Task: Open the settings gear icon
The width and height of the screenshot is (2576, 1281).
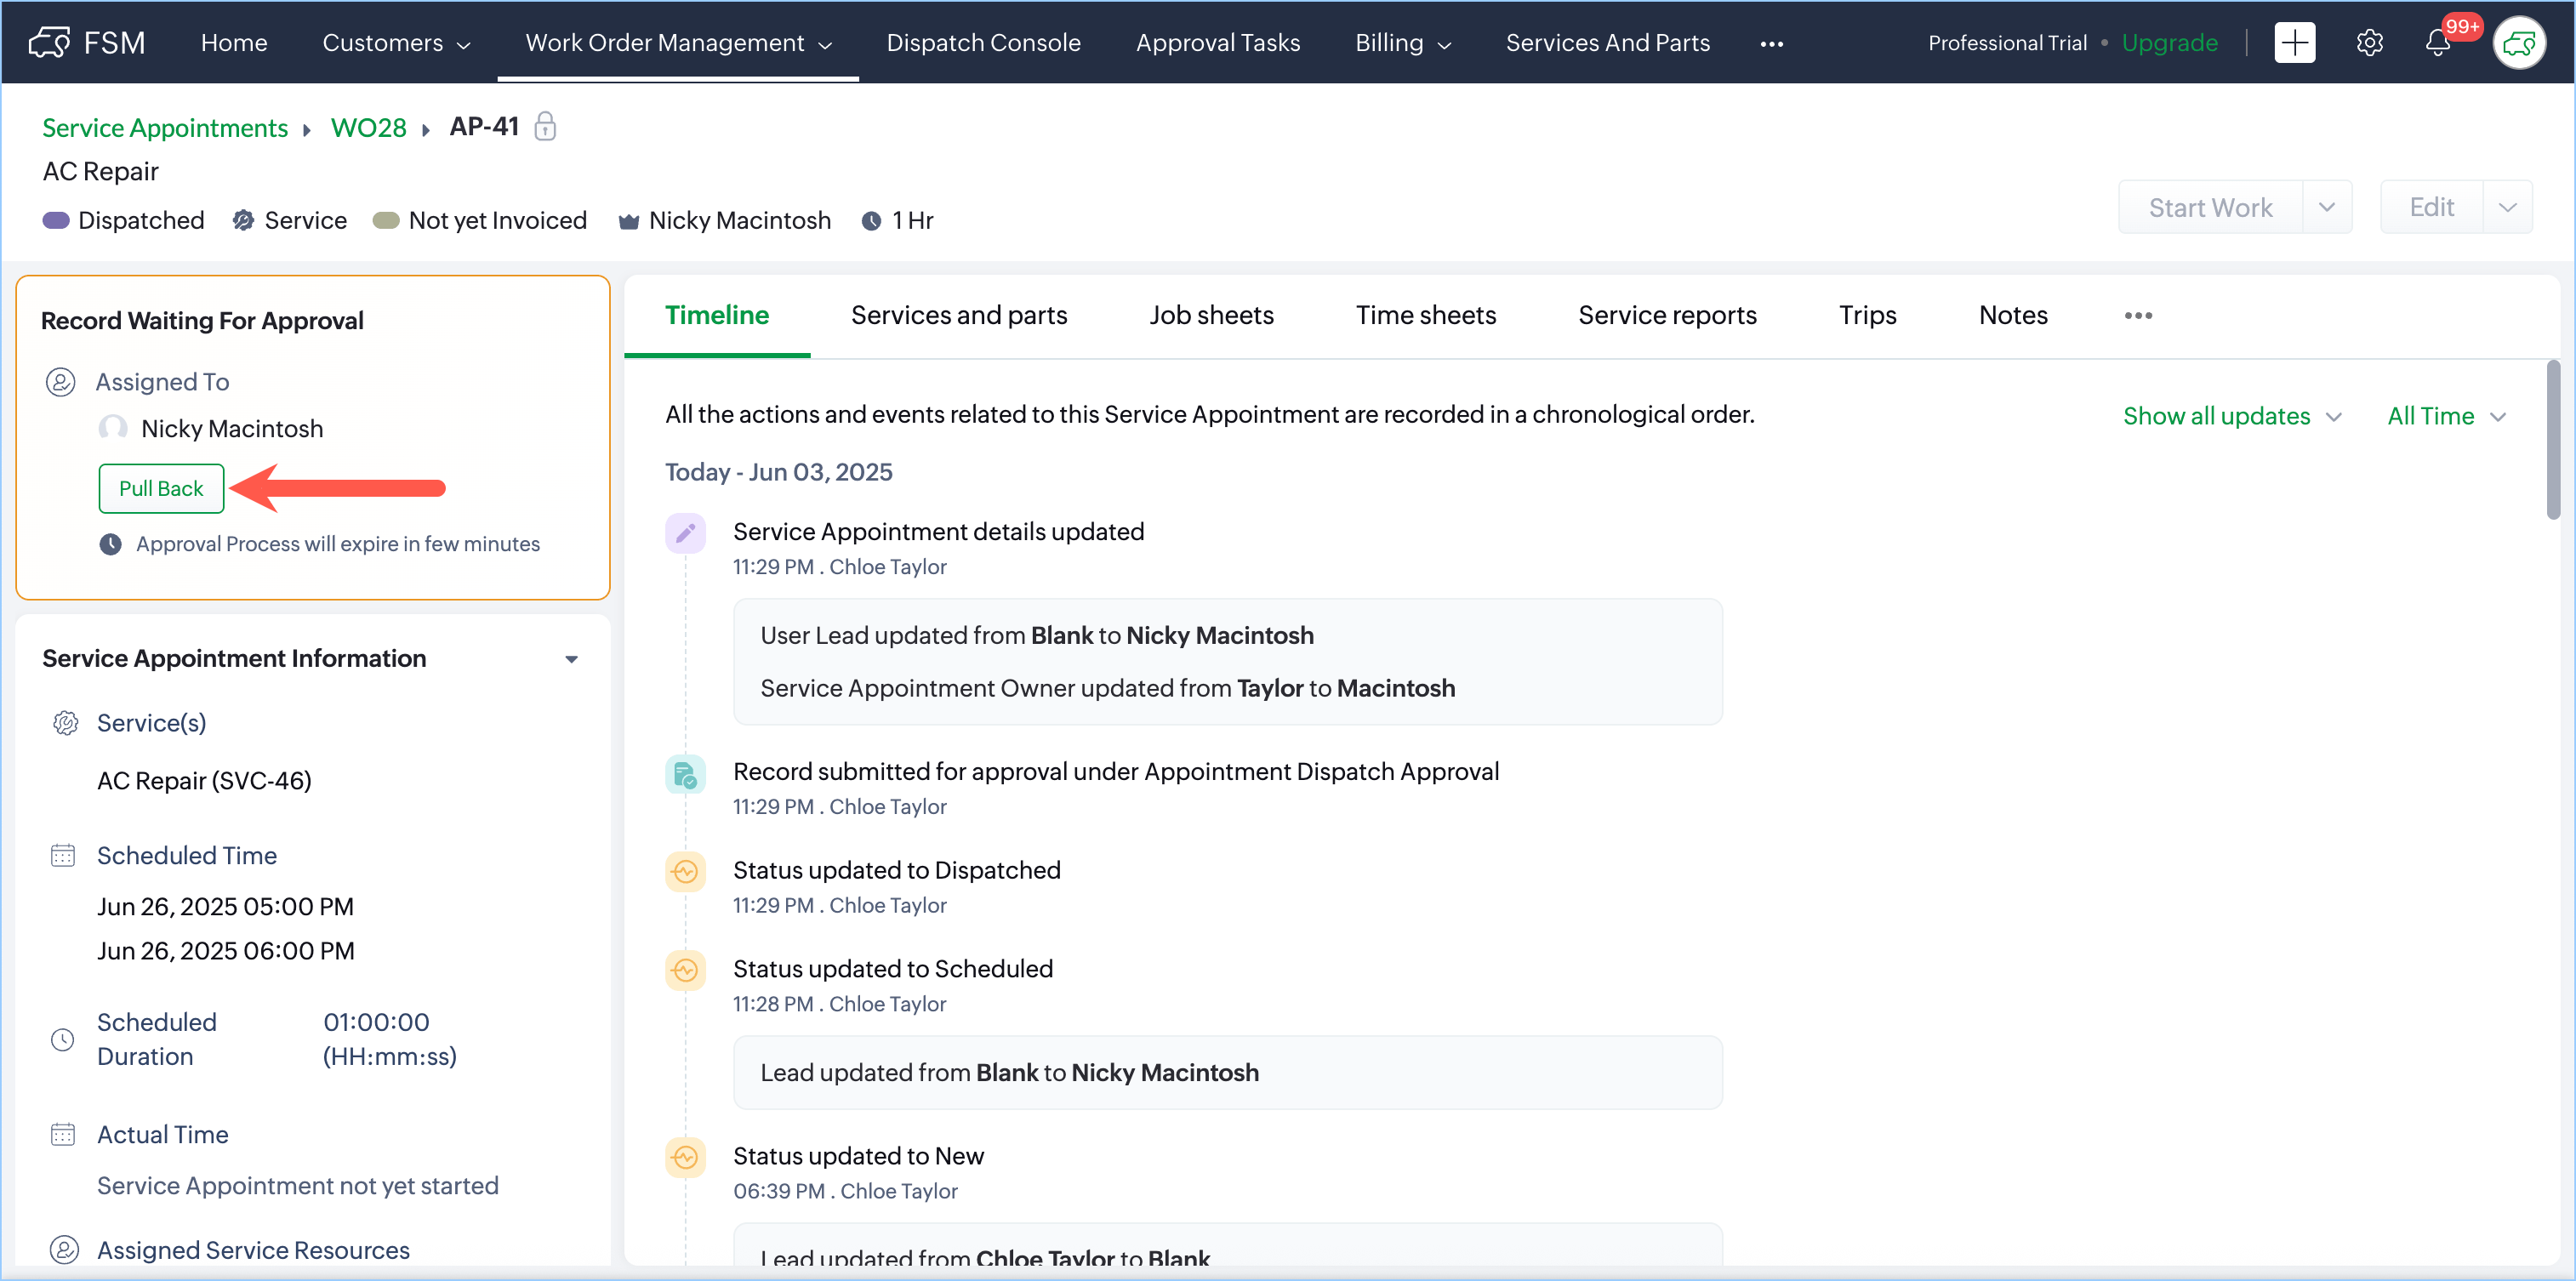Action: [2369, 43]
